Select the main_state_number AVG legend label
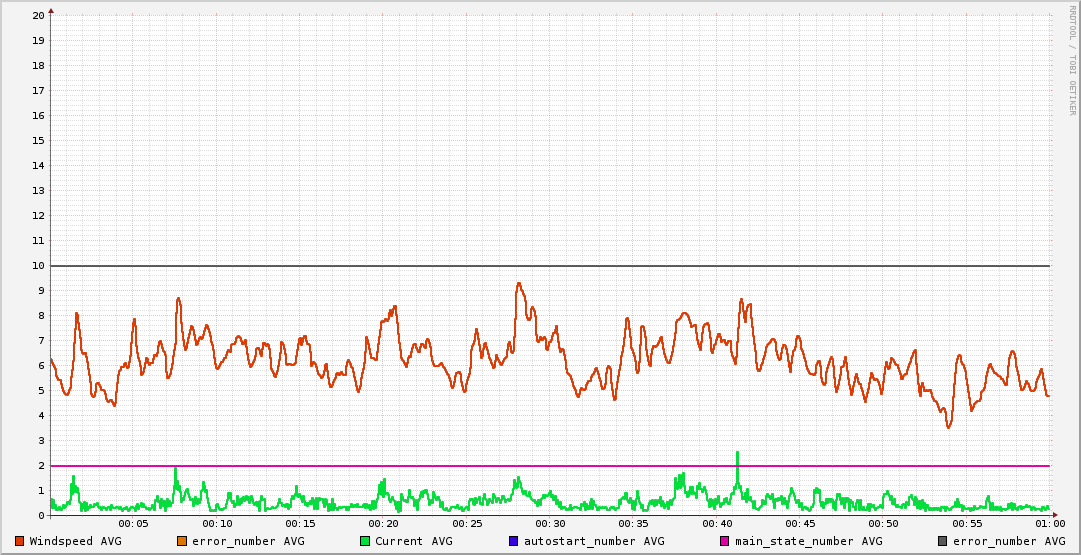 [x=808, y=541]
